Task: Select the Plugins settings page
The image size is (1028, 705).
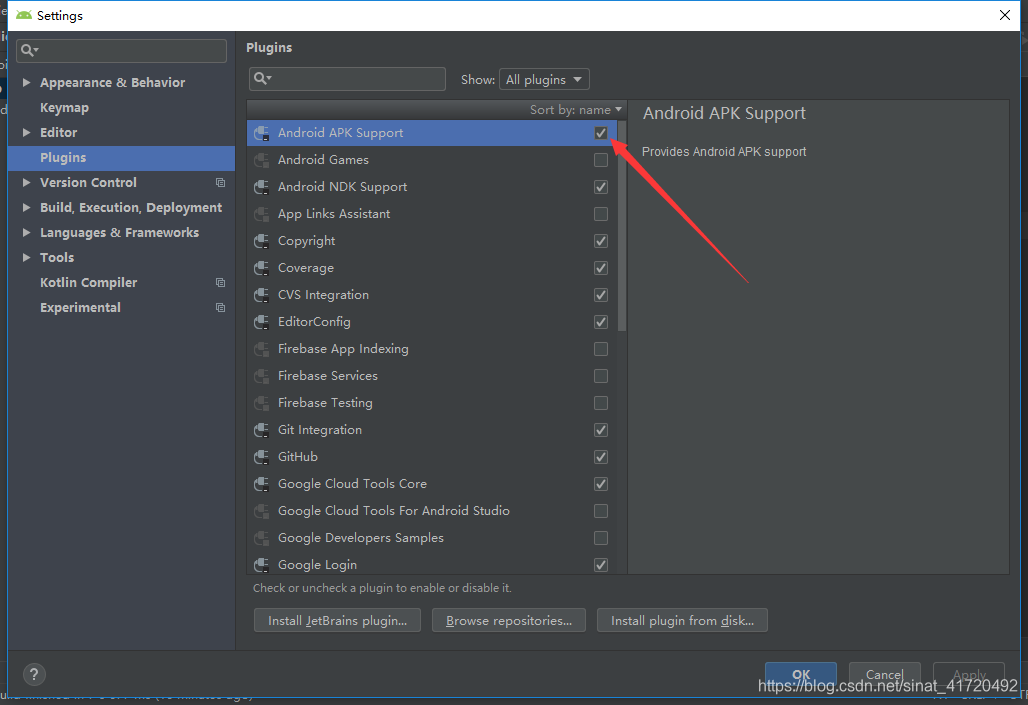Action: 121,157
